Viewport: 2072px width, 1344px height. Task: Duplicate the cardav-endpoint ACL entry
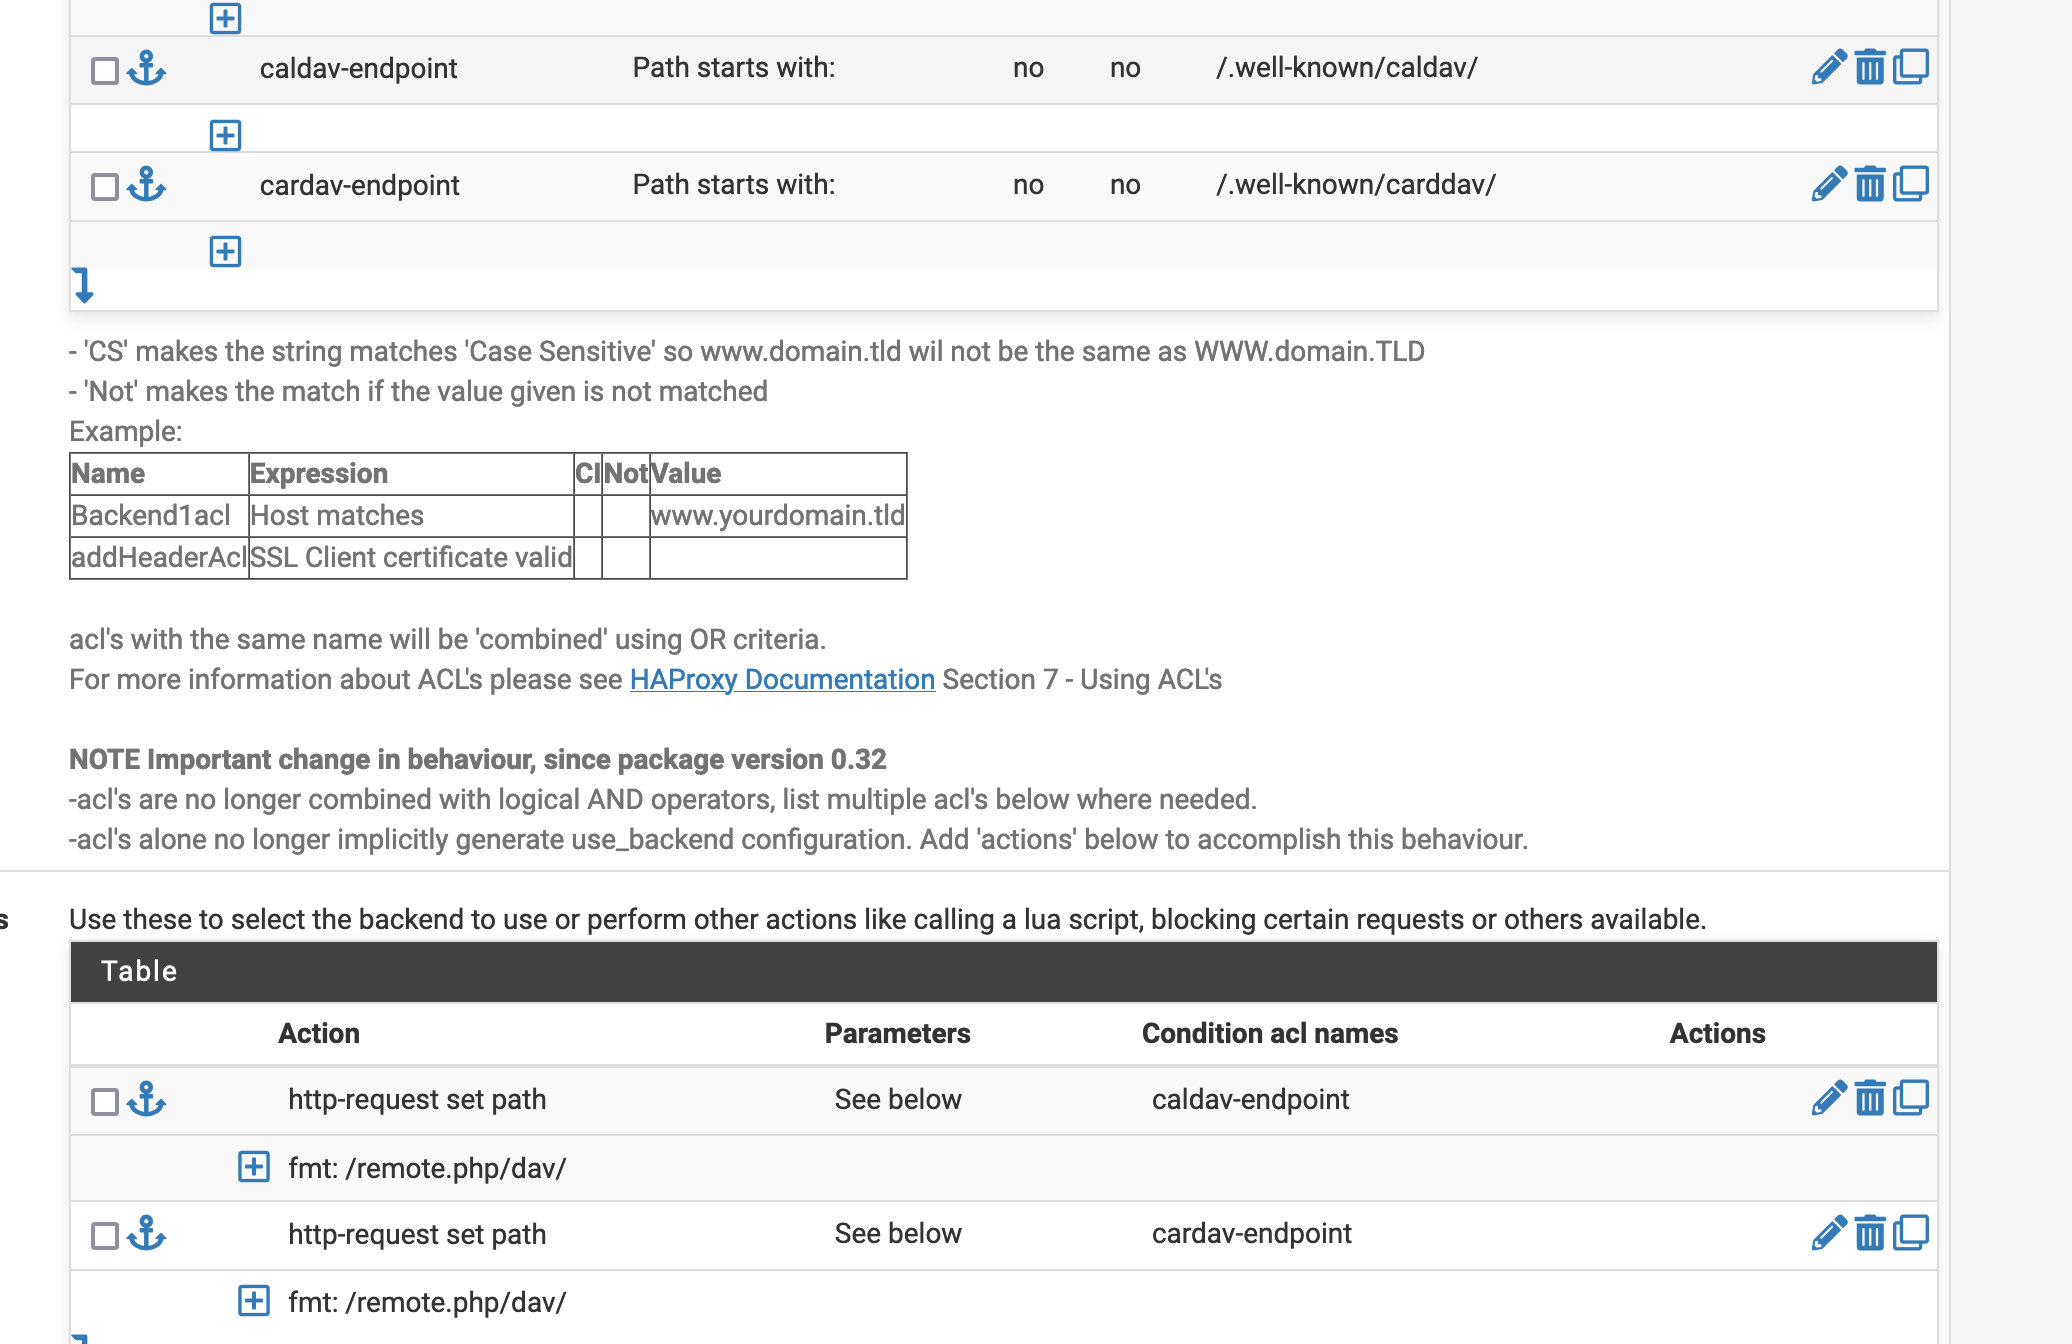pyautogui.click(x=1911, y=184)
